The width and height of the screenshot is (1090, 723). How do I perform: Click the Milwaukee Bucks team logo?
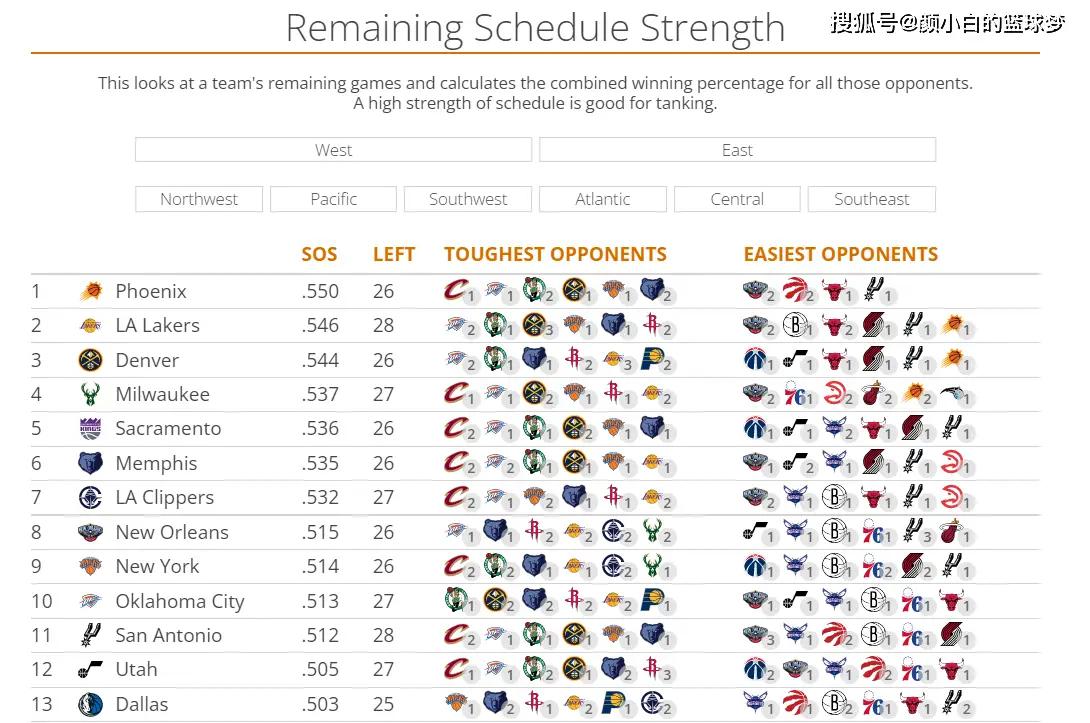(x=90, y=394)
